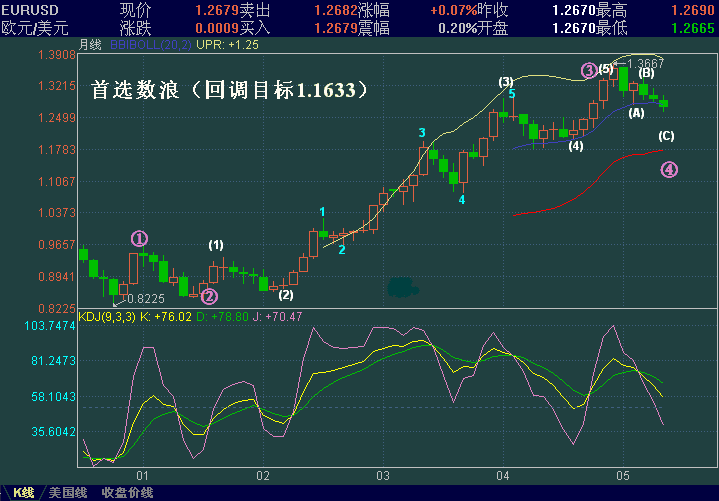Click the cyan wave 2 label
719x501 pixels.
(342, 250)
